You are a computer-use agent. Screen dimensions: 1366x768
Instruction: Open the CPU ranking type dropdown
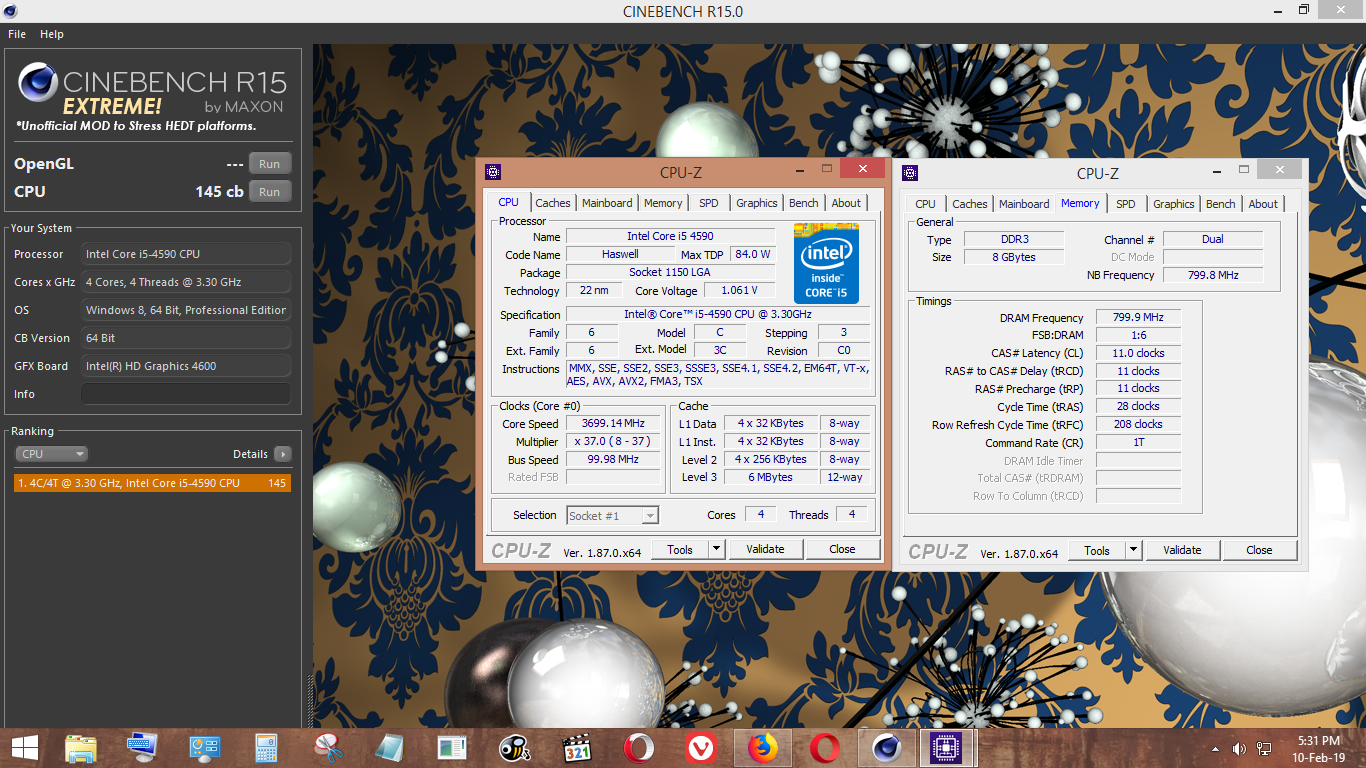[52, 454]
